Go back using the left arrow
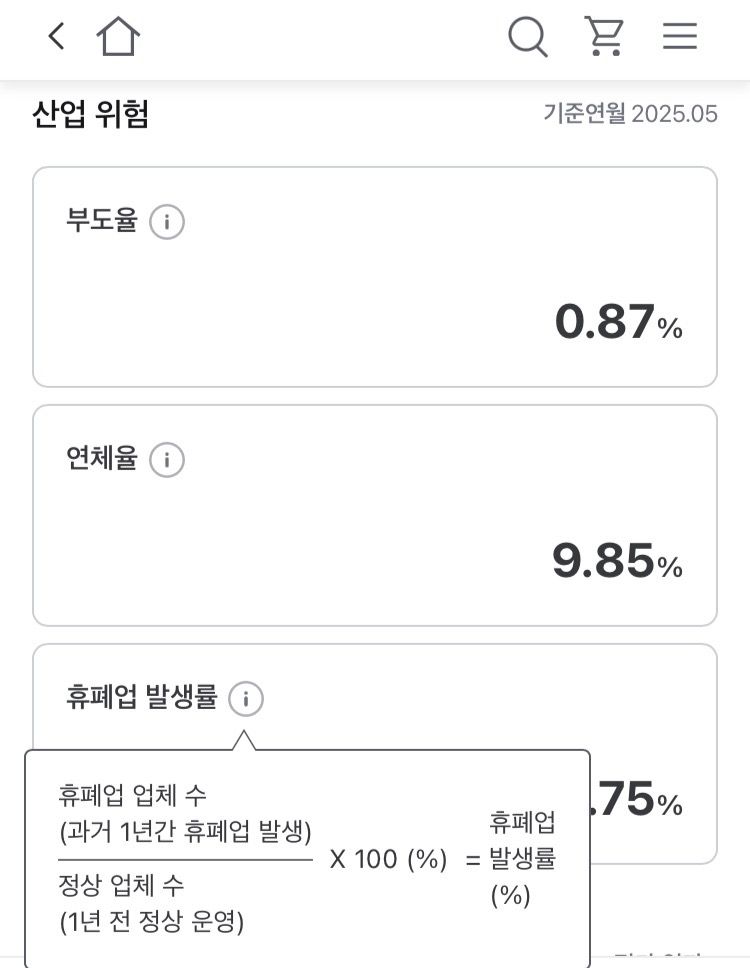750x968 pixels. pyautogui.click(x=57, y=37)
